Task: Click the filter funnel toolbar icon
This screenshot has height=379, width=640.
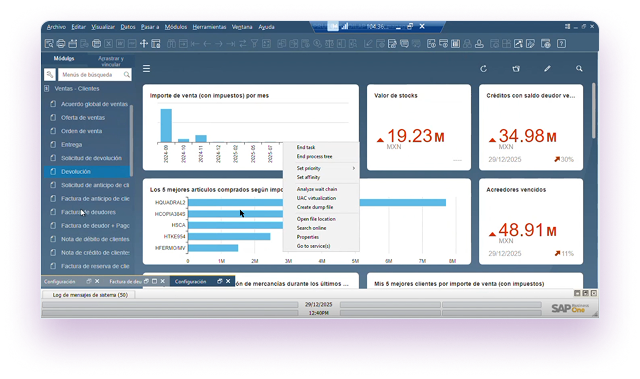Action: [254, 44]
